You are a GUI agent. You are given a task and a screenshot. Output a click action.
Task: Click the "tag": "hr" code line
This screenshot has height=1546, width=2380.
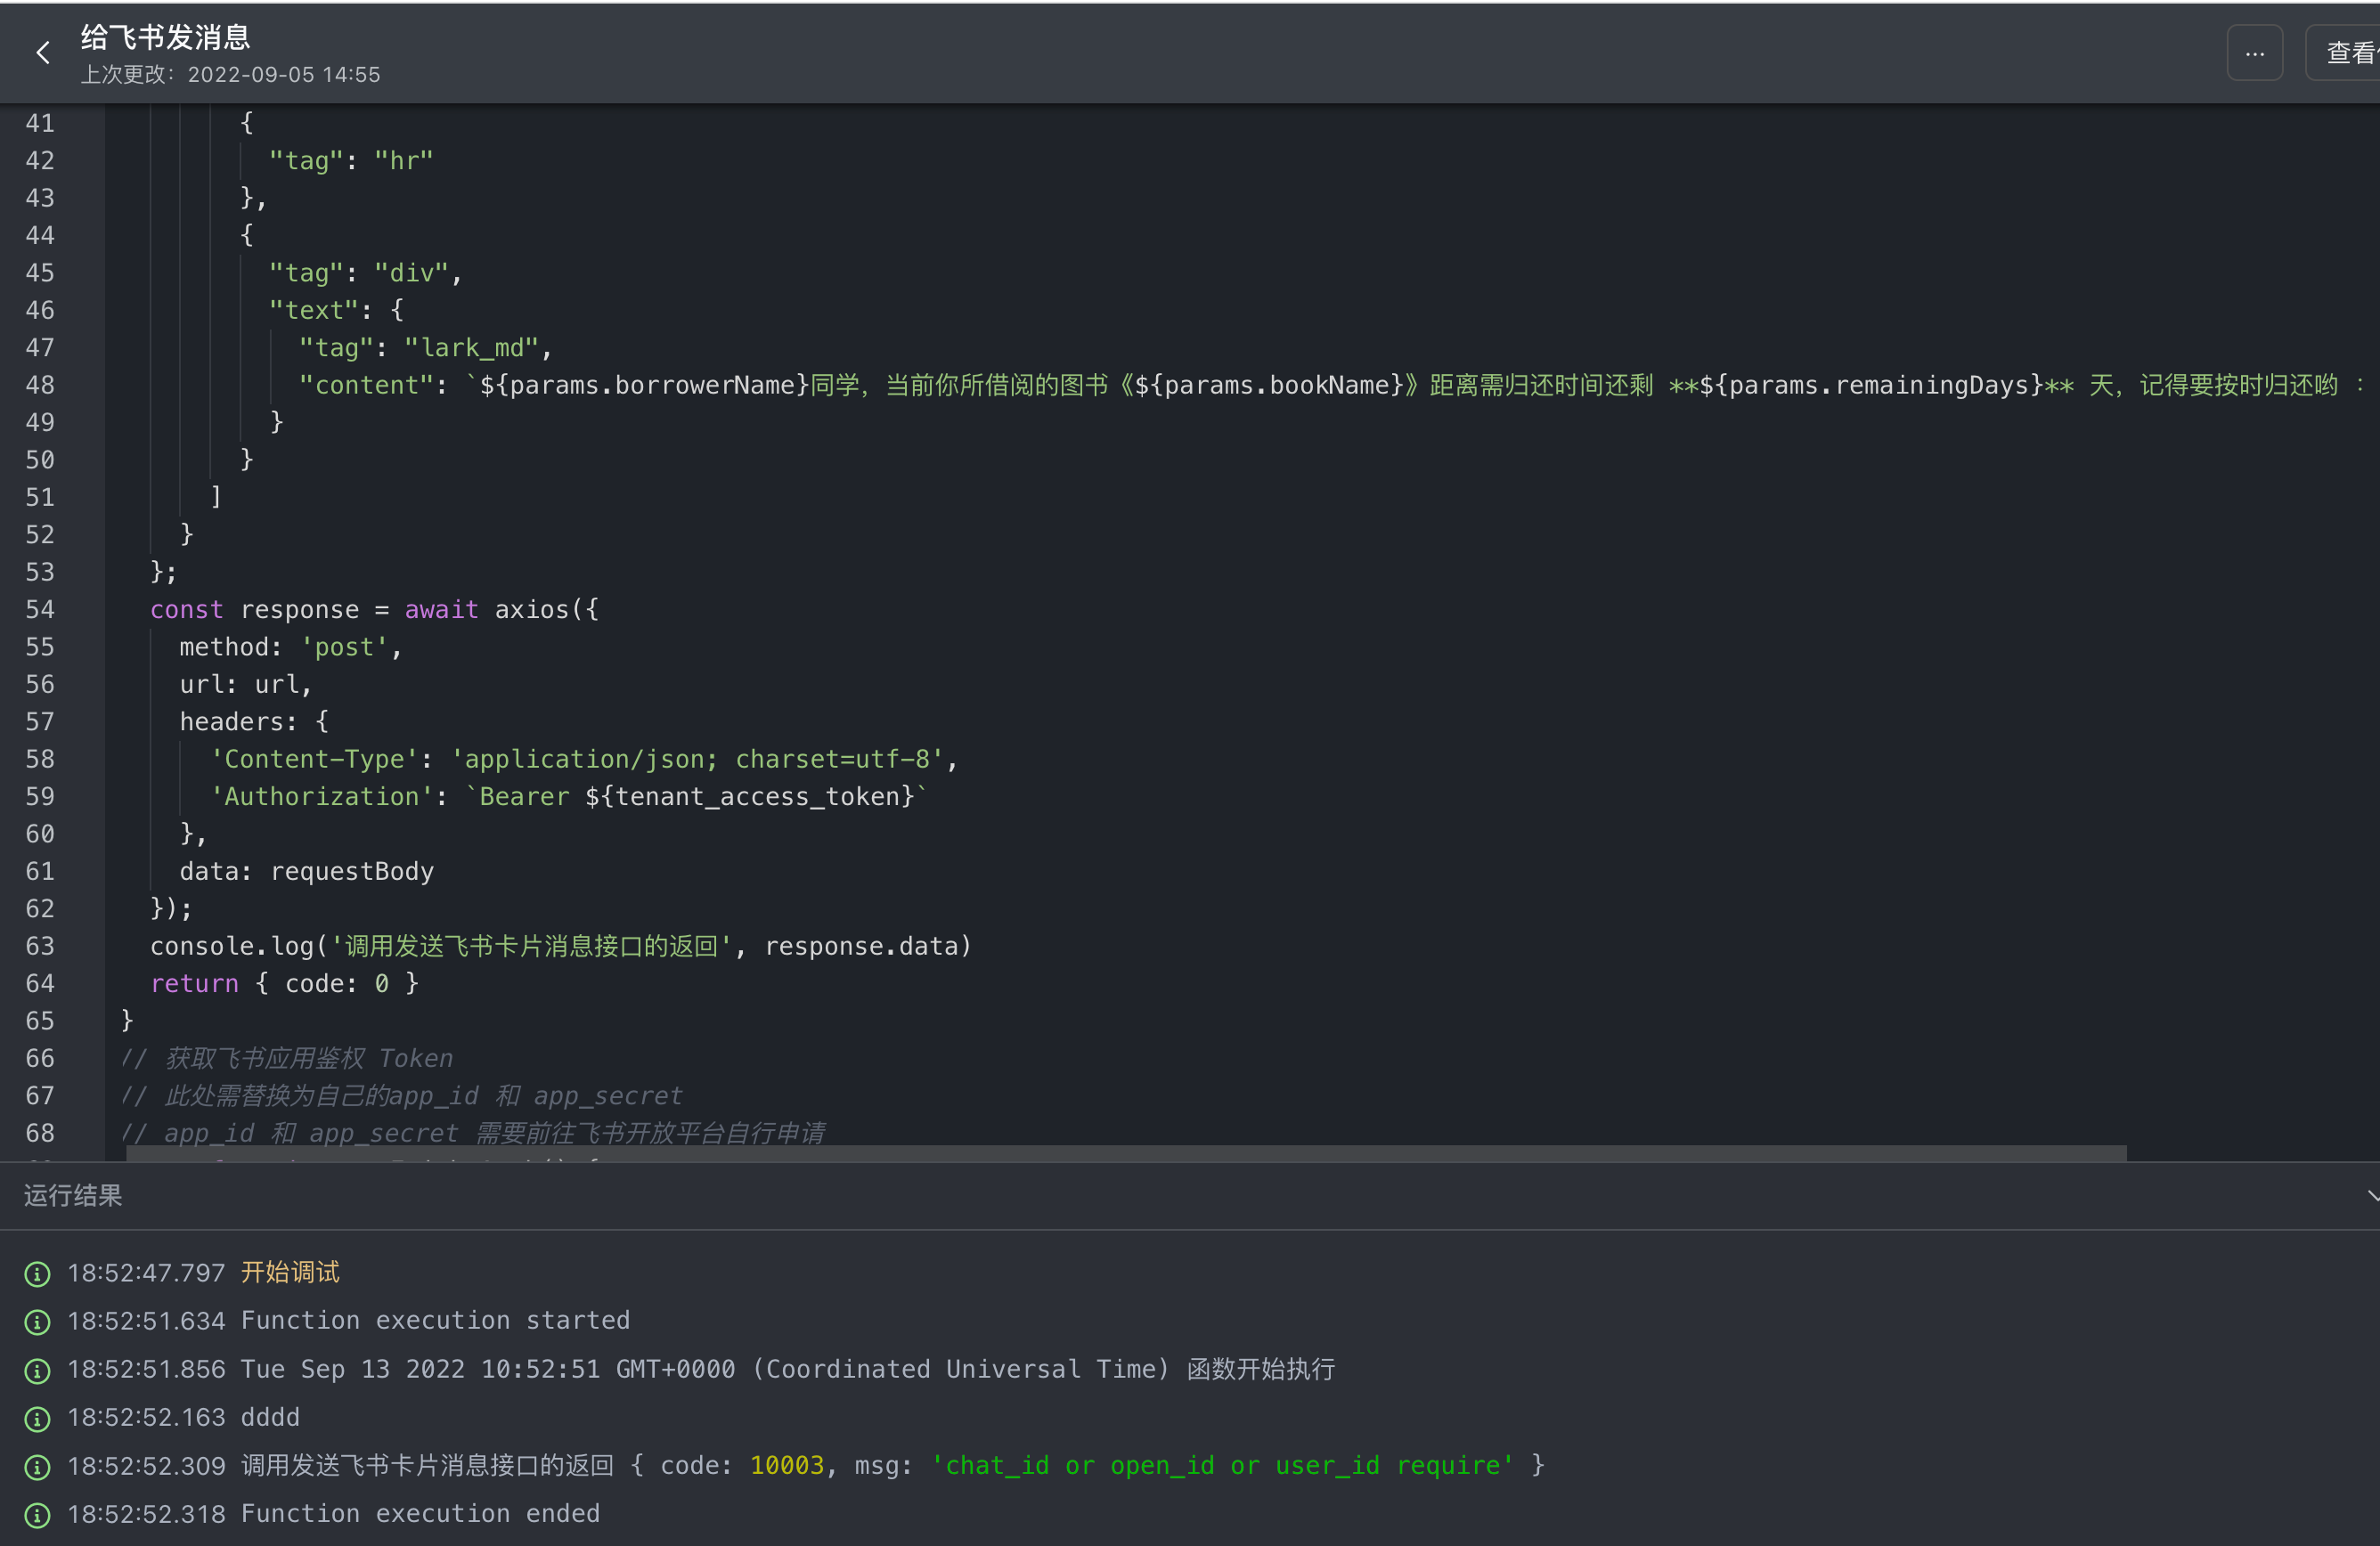click(351, 161)
